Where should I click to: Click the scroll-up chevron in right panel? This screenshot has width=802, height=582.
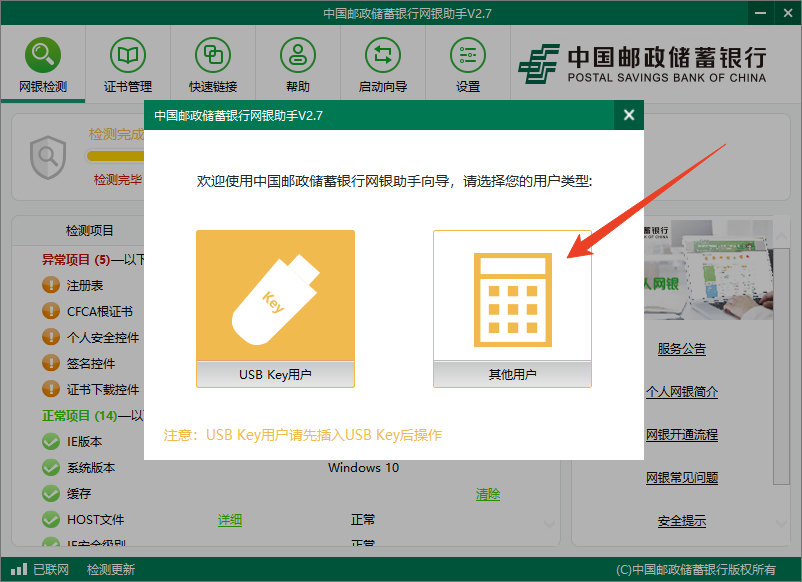(x=782, y=237)
